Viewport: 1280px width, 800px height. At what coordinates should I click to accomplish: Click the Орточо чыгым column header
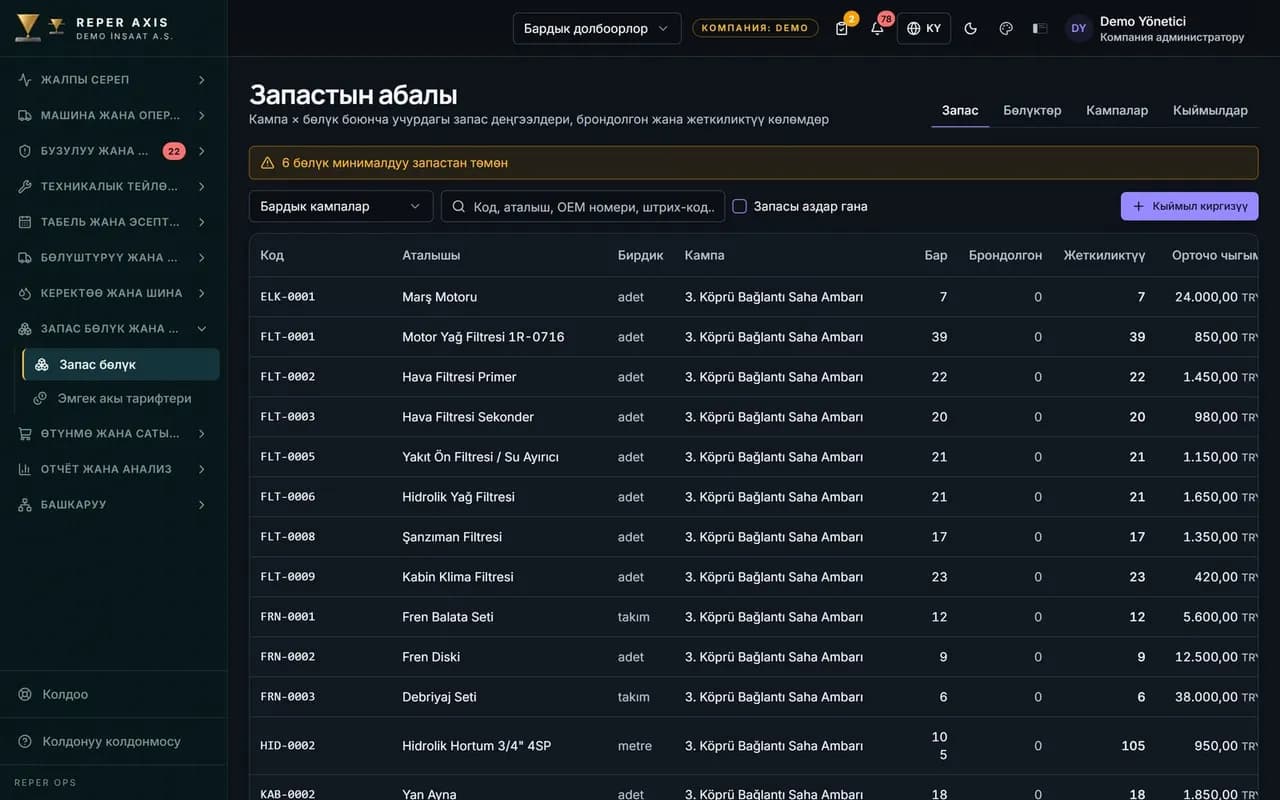1215,255
